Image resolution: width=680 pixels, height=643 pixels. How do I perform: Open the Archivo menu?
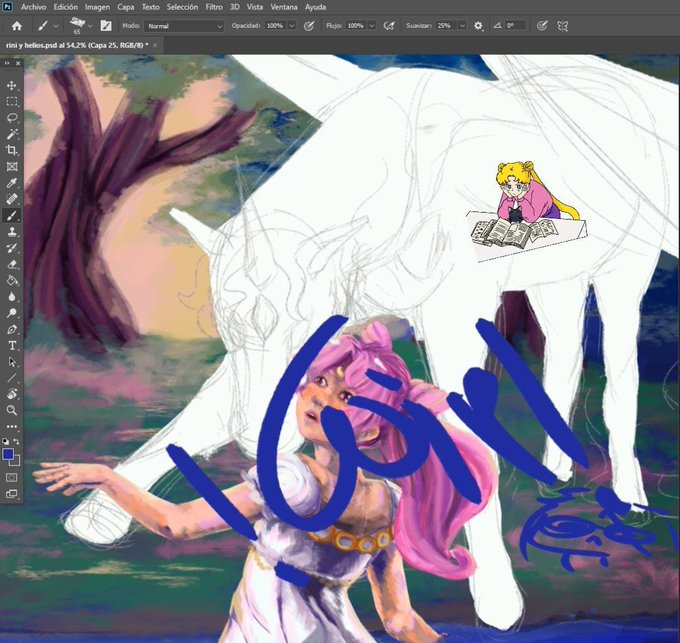click(33, 7)
